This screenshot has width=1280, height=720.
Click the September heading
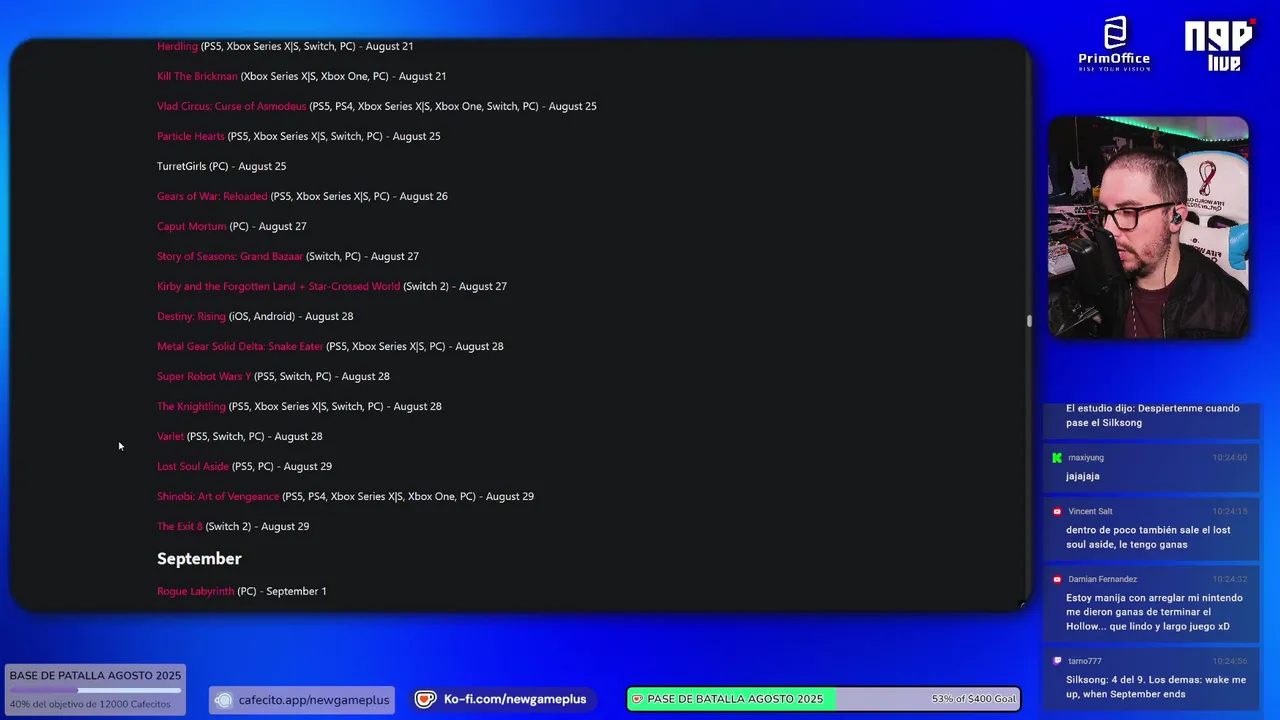199,558
